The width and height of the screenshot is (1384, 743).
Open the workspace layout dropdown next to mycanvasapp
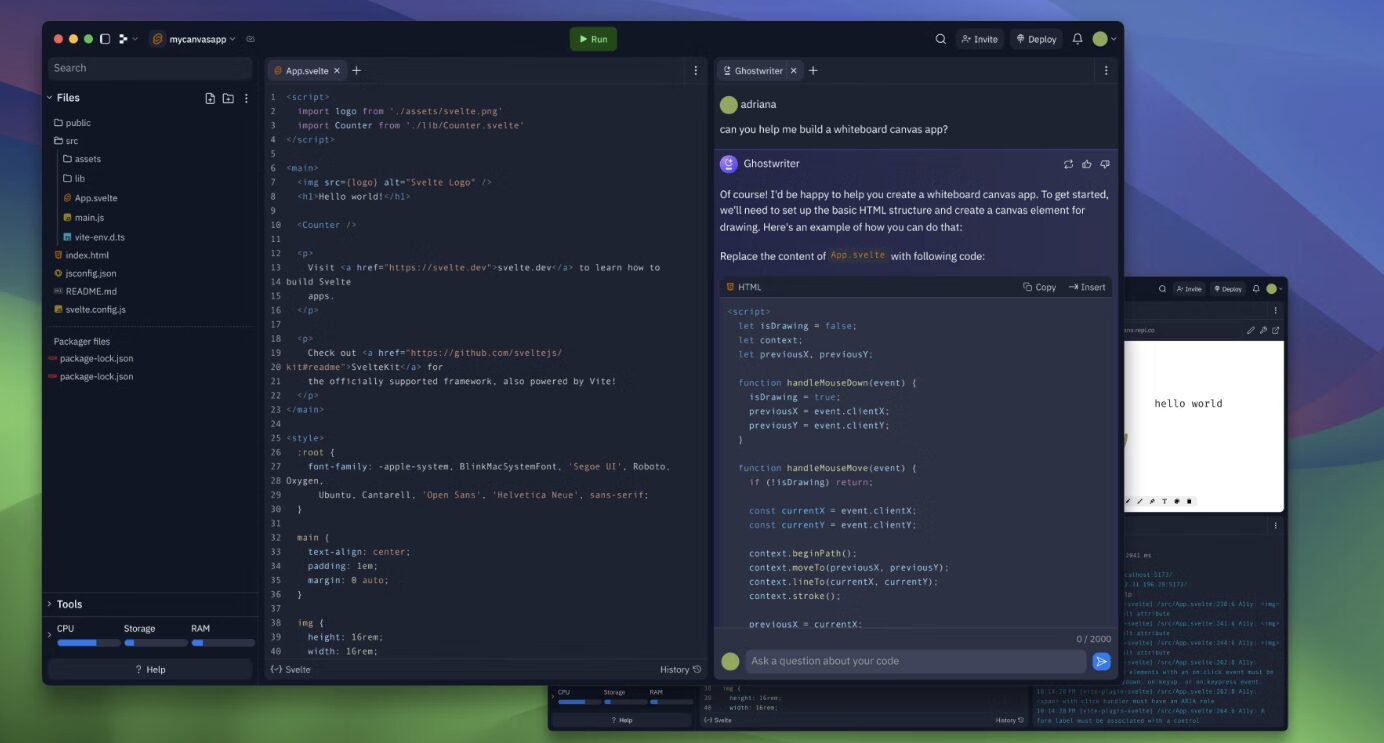126,39
